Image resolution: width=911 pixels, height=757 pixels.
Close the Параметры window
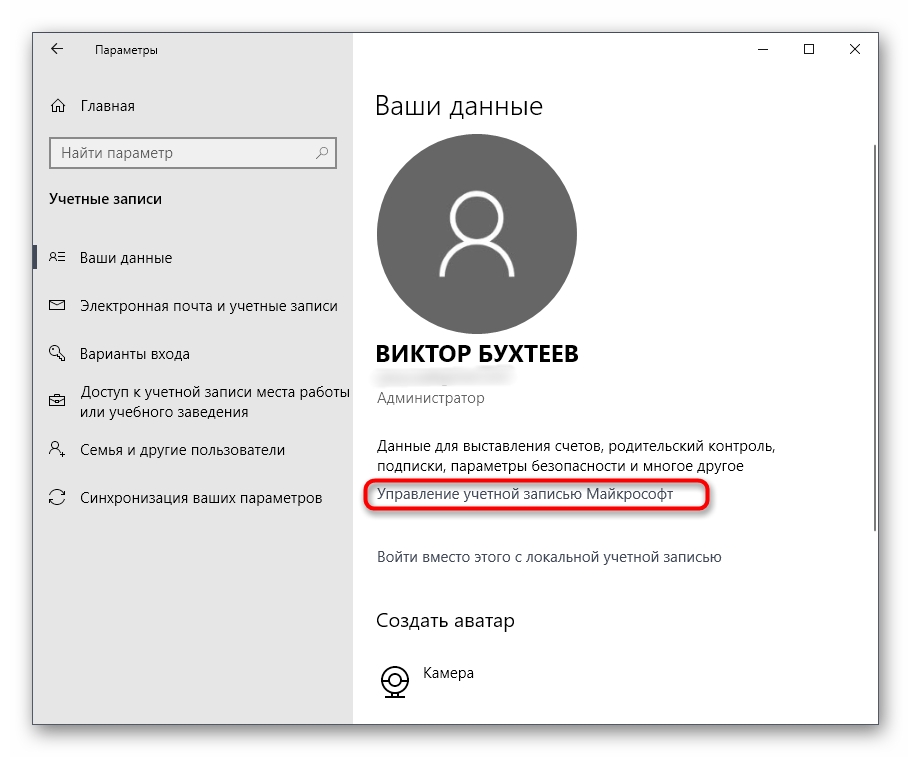pyautogui.click(x=855, y=49)
